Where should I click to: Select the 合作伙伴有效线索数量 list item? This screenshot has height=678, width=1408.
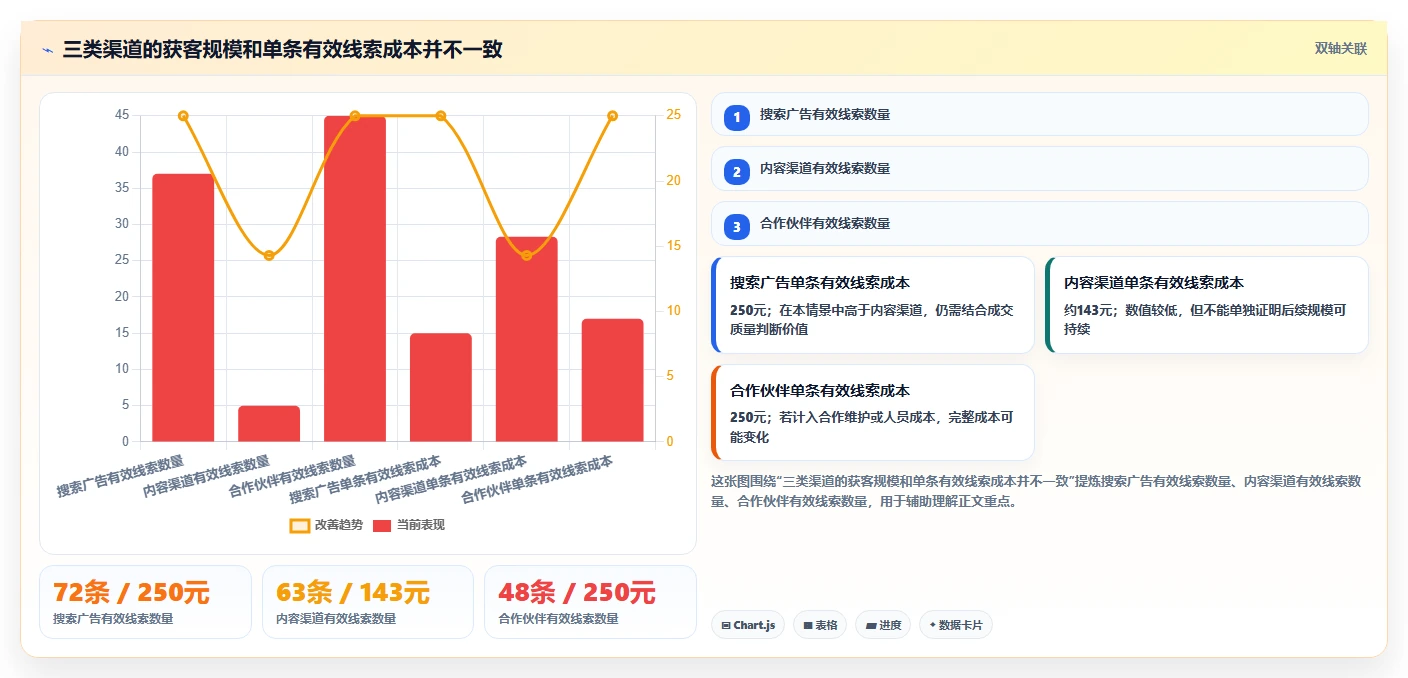[x=1039, y=223]
